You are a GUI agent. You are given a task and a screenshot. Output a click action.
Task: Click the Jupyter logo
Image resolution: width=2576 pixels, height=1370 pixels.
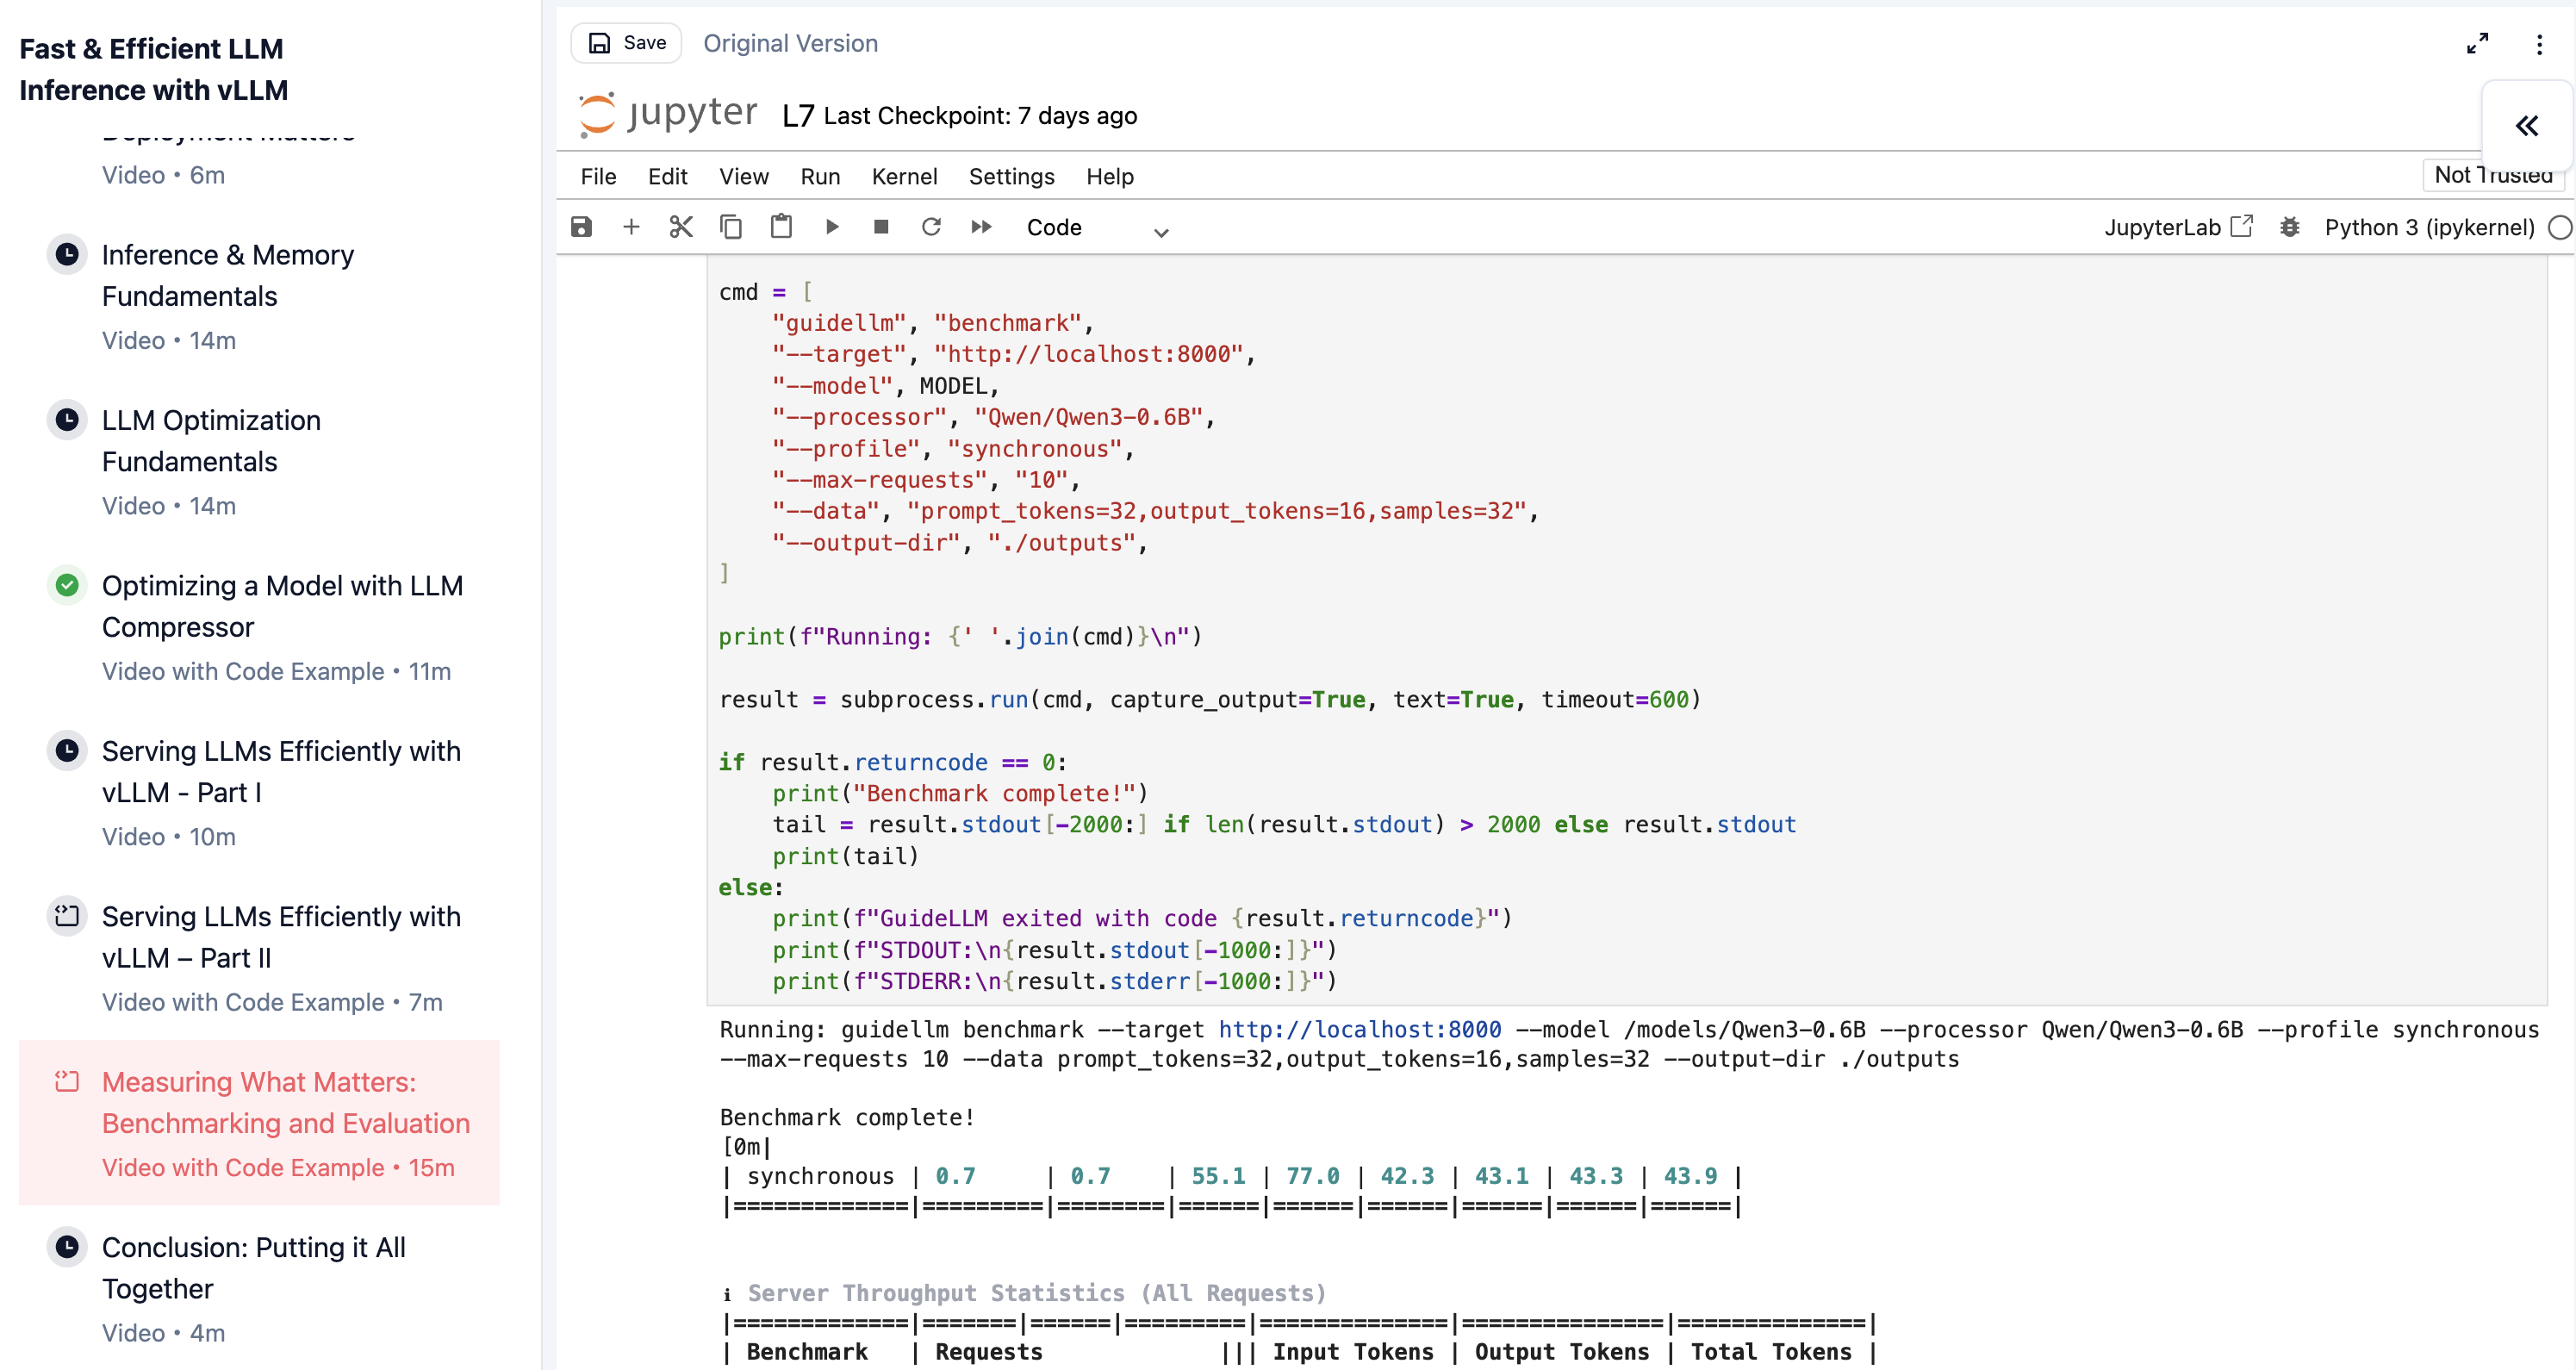(668, 114)
